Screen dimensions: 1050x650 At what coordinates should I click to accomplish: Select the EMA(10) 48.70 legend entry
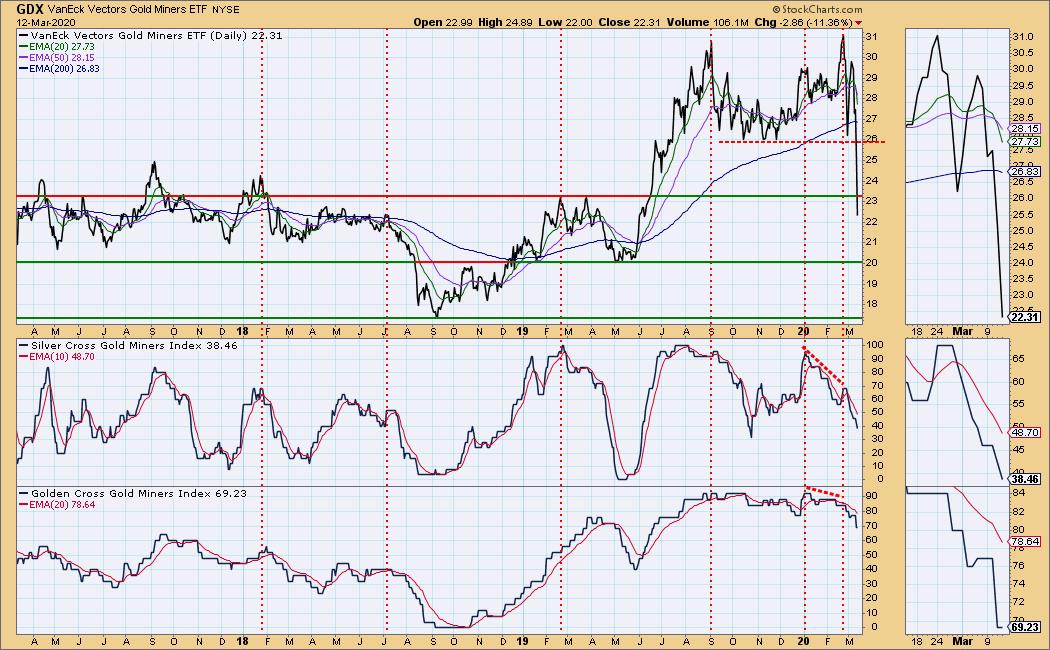coord(62,357)
